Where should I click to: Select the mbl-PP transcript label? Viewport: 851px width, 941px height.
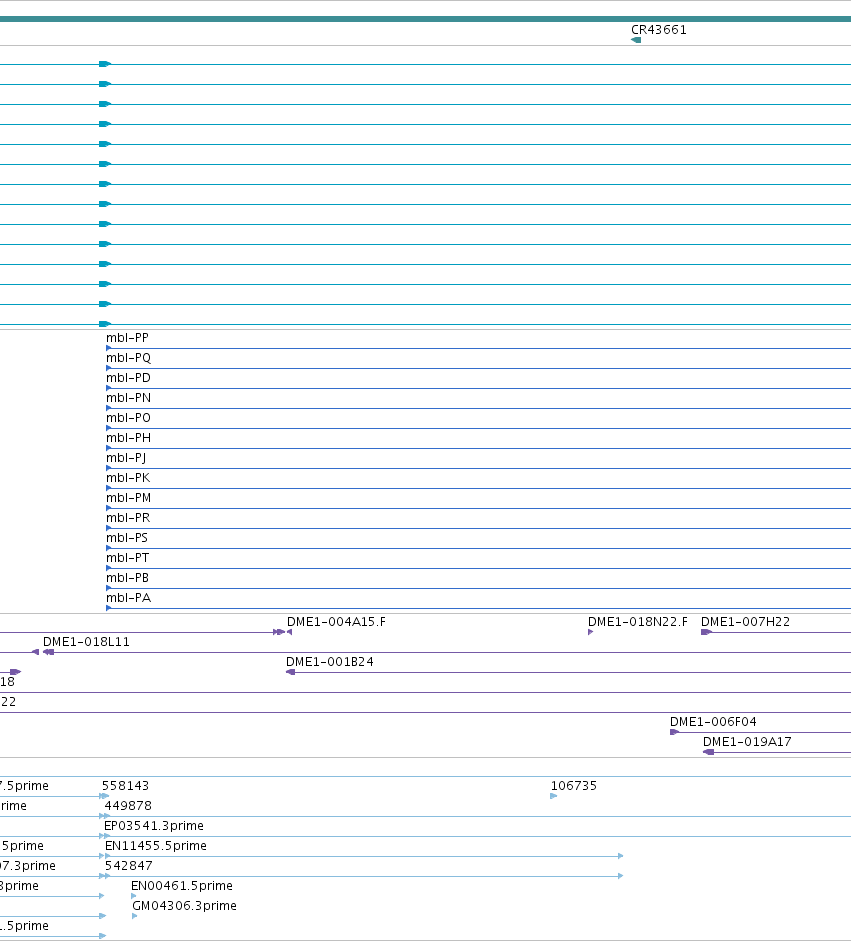click(x=127, y=338)
